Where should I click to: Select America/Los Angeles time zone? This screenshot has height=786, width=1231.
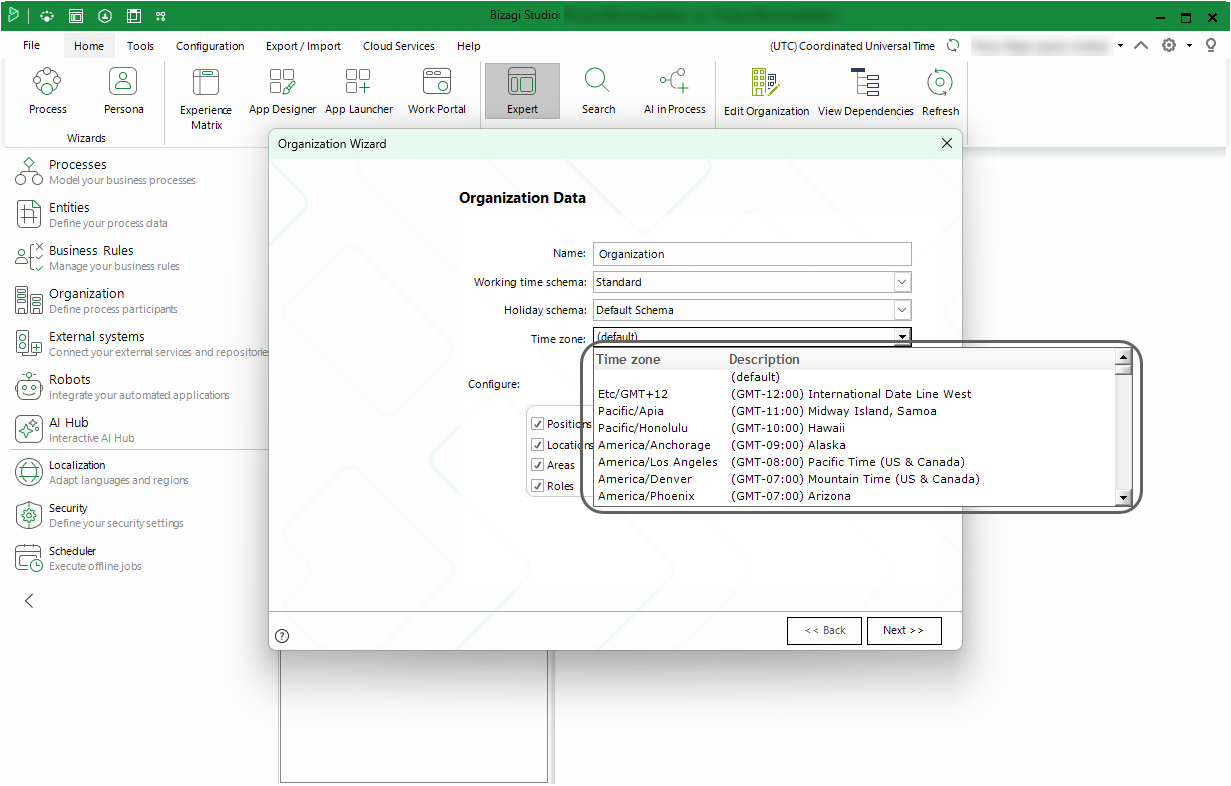point(855,462)
